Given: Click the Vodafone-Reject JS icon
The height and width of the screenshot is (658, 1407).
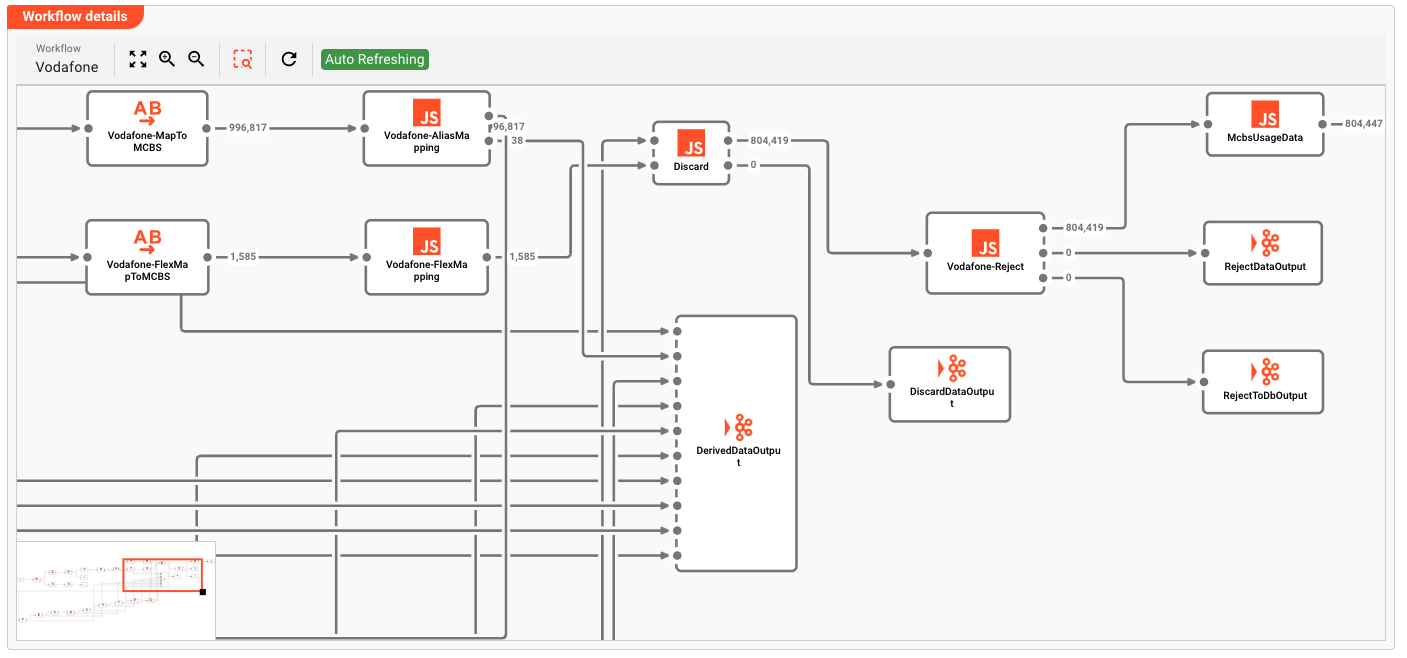Looking at the screenshot, I should [986, 243].
